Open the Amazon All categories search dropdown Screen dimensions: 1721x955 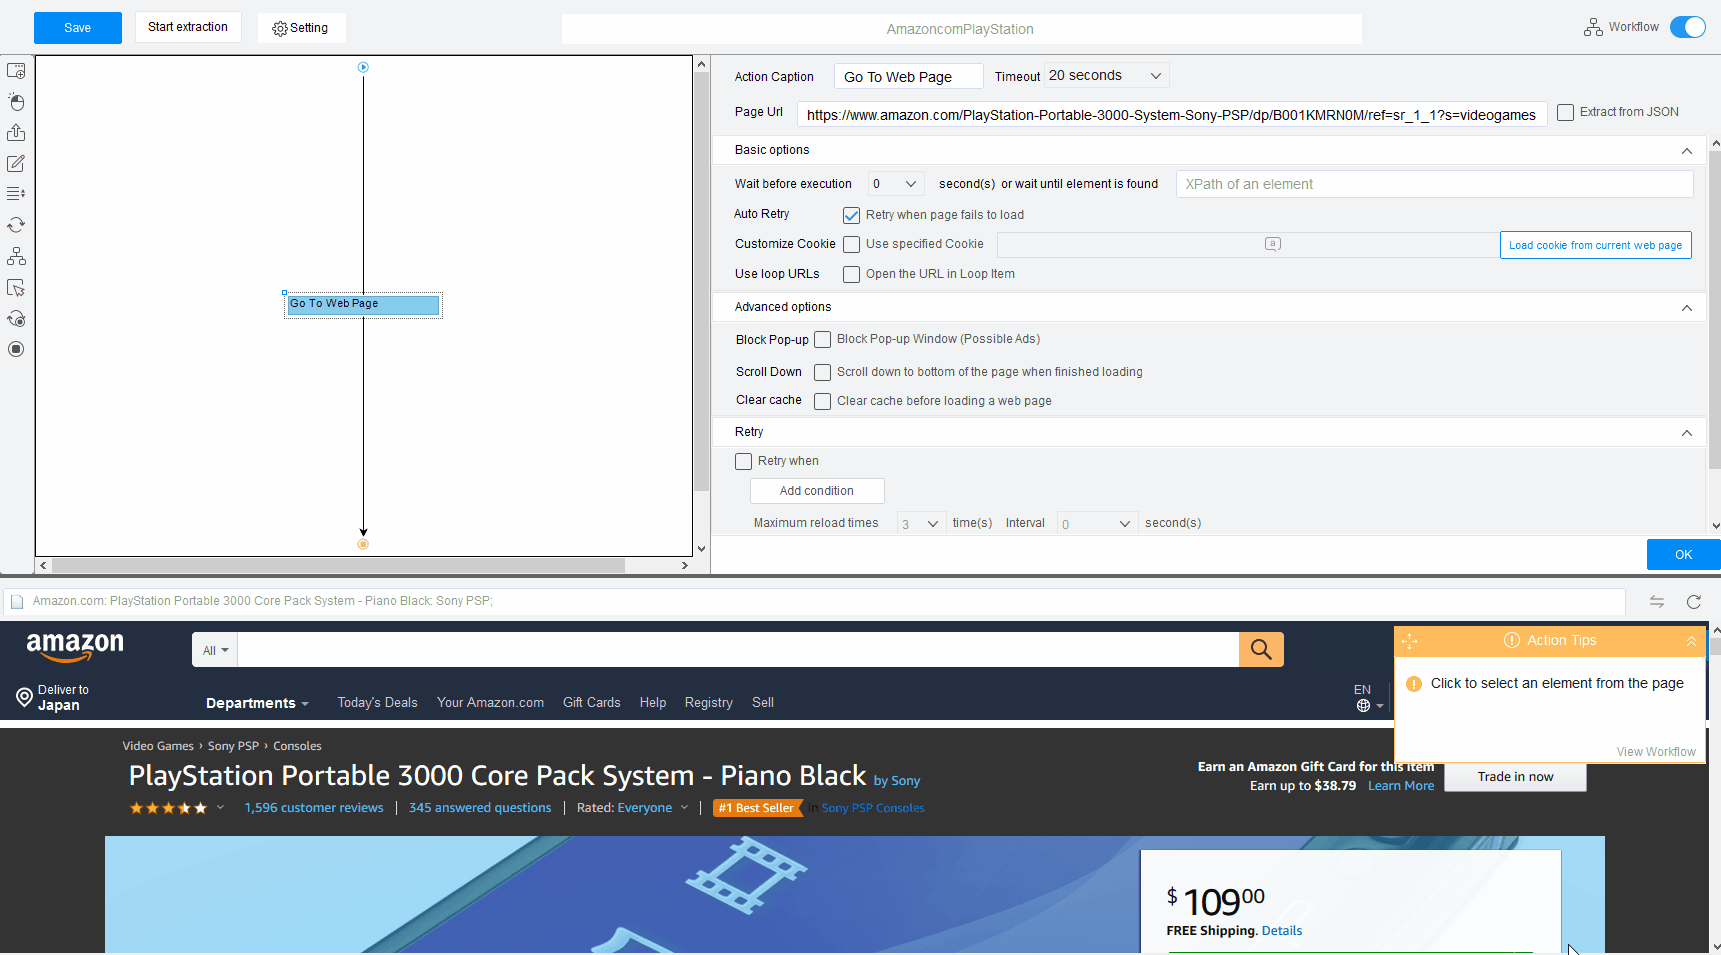[x=215, y=650]
